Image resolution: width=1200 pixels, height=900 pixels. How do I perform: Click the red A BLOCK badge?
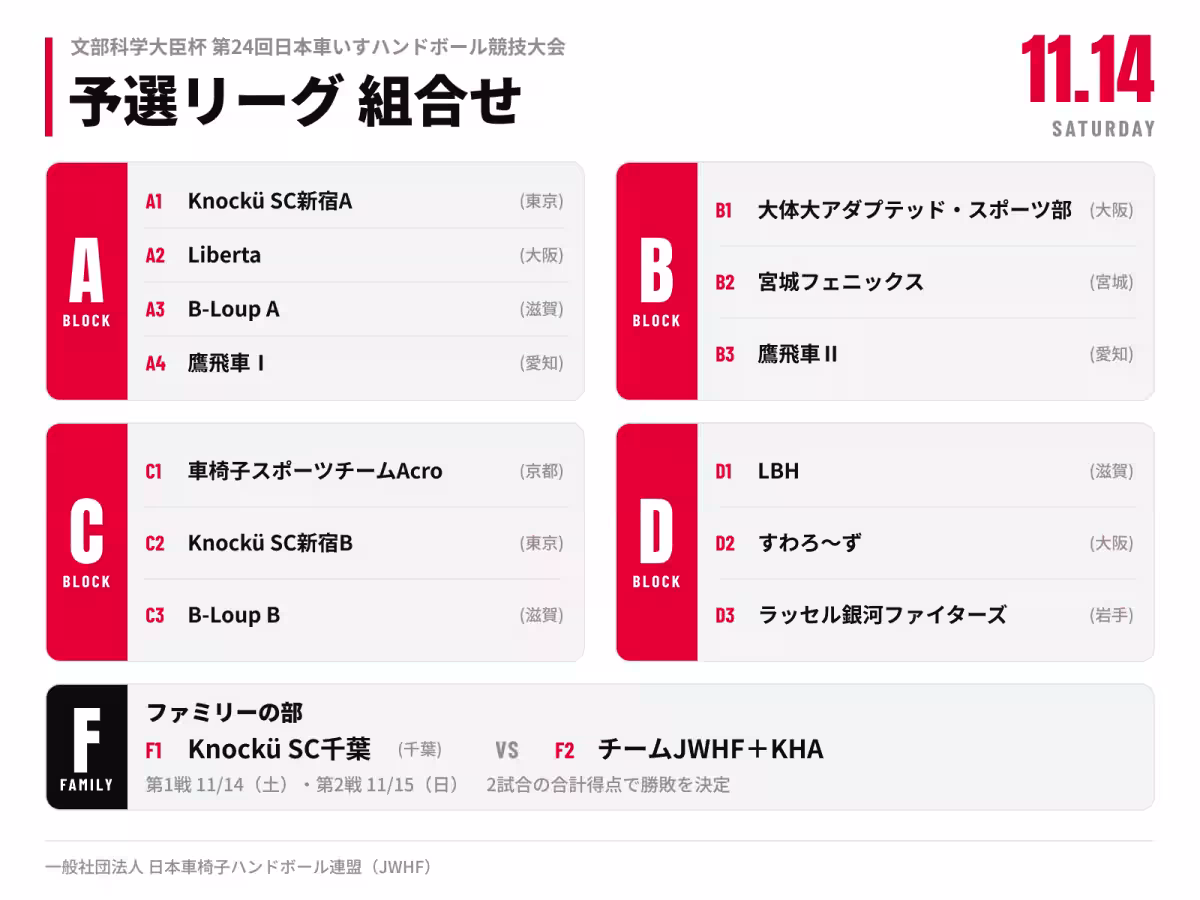point(87,281)
